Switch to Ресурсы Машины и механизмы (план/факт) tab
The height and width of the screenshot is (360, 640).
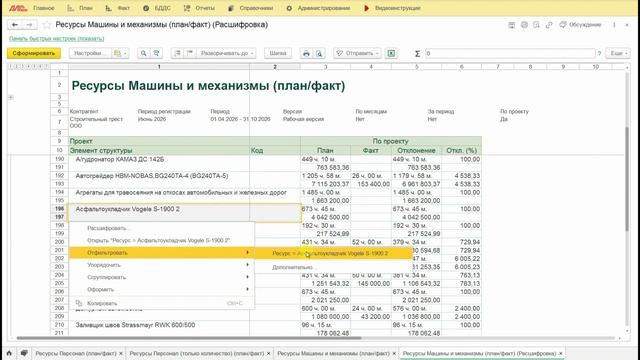pos(333,353)
